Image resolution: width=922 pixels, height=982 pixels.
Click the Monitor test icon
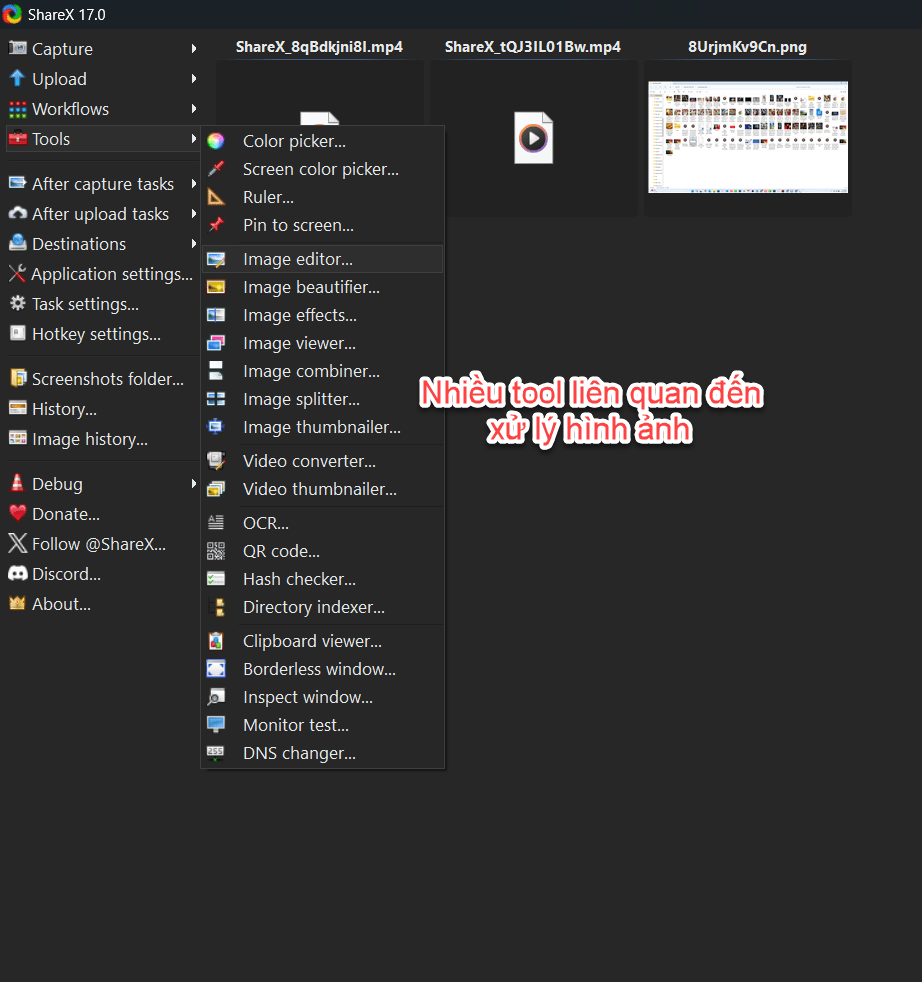(x=216, y=725)
